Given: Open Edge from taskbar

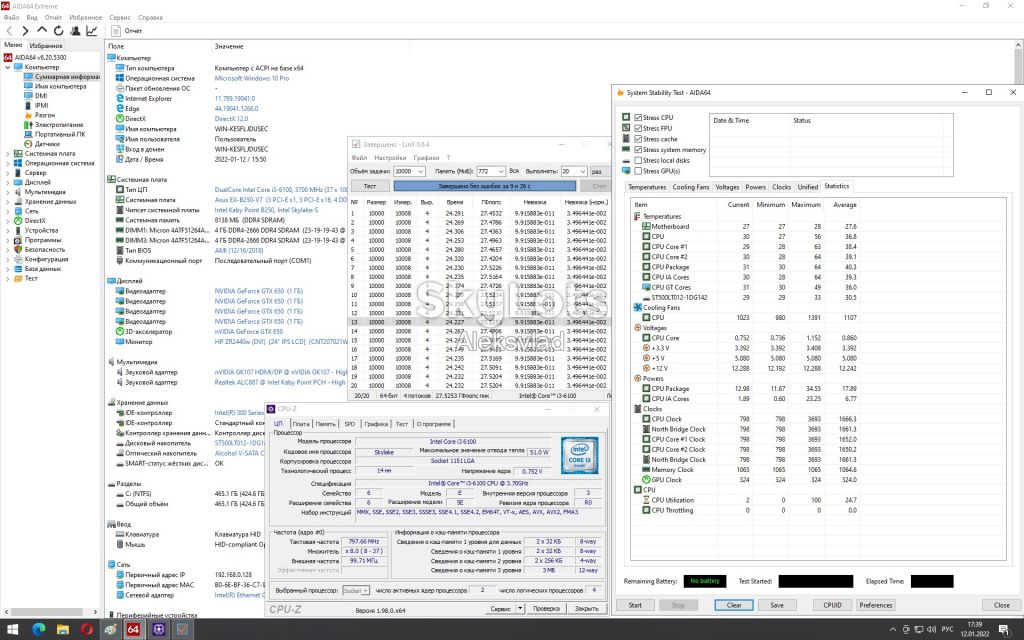Looking at the screenshot, I should 39,630.
